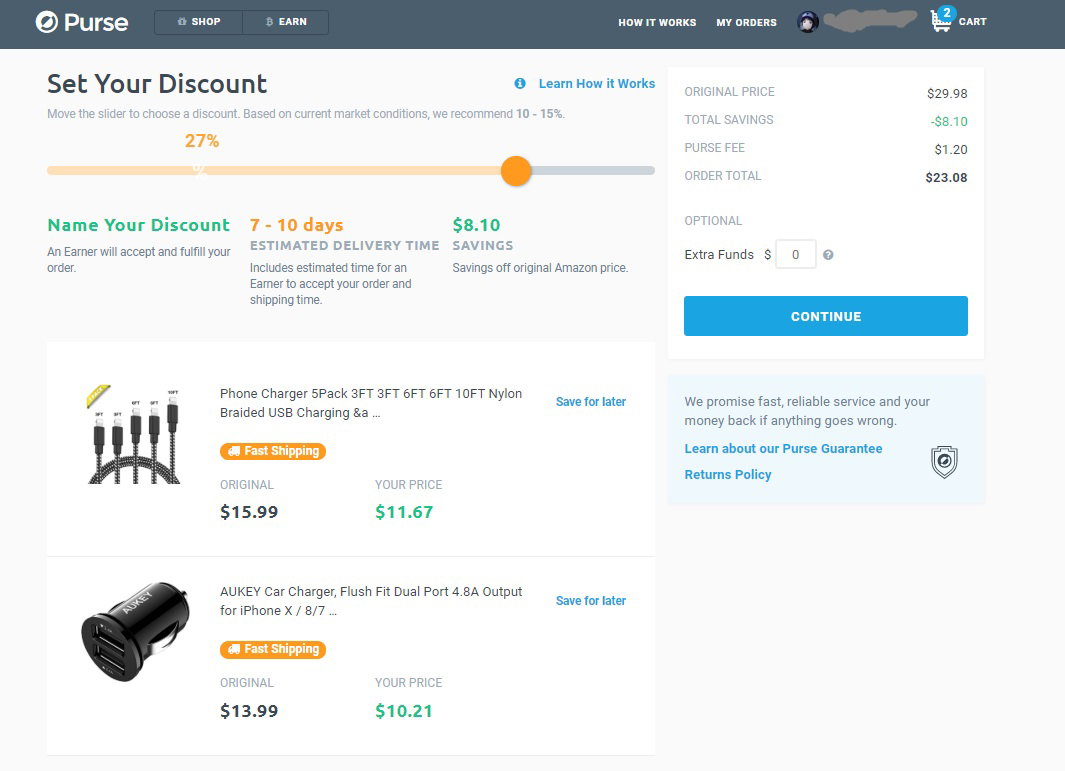Open My Orders page
Screen dimensions: 1065x771
[x=746, y=22]
